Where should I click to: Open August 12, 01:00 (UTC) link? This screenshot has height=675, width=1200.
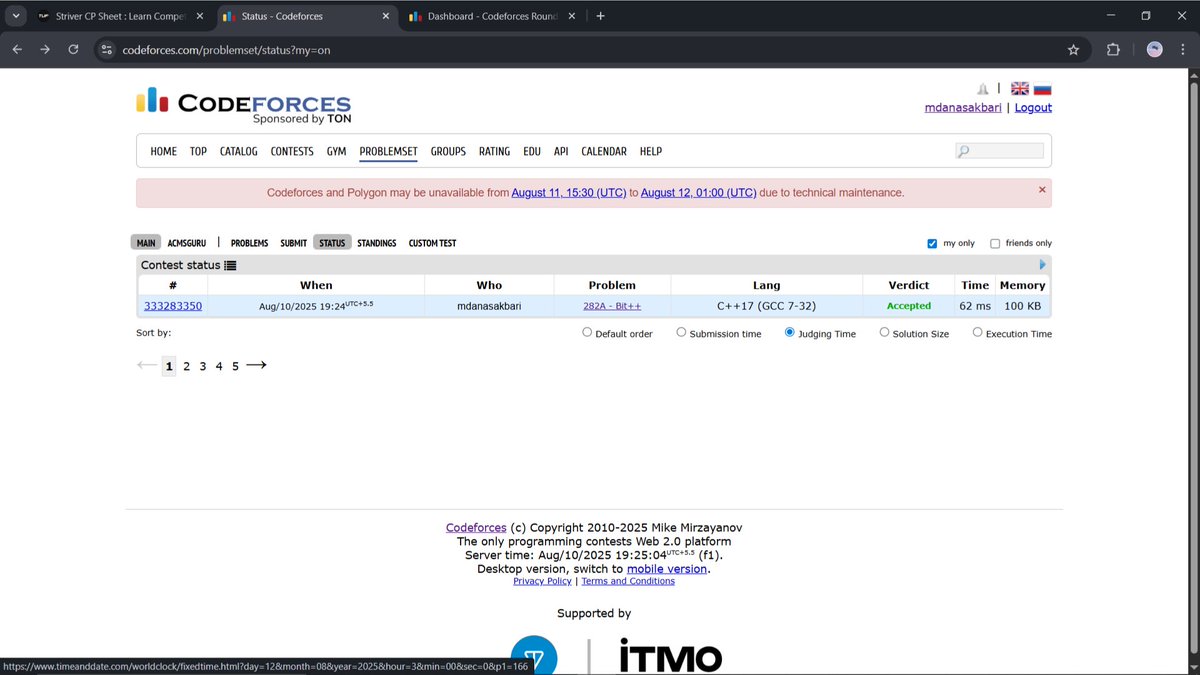698,193
